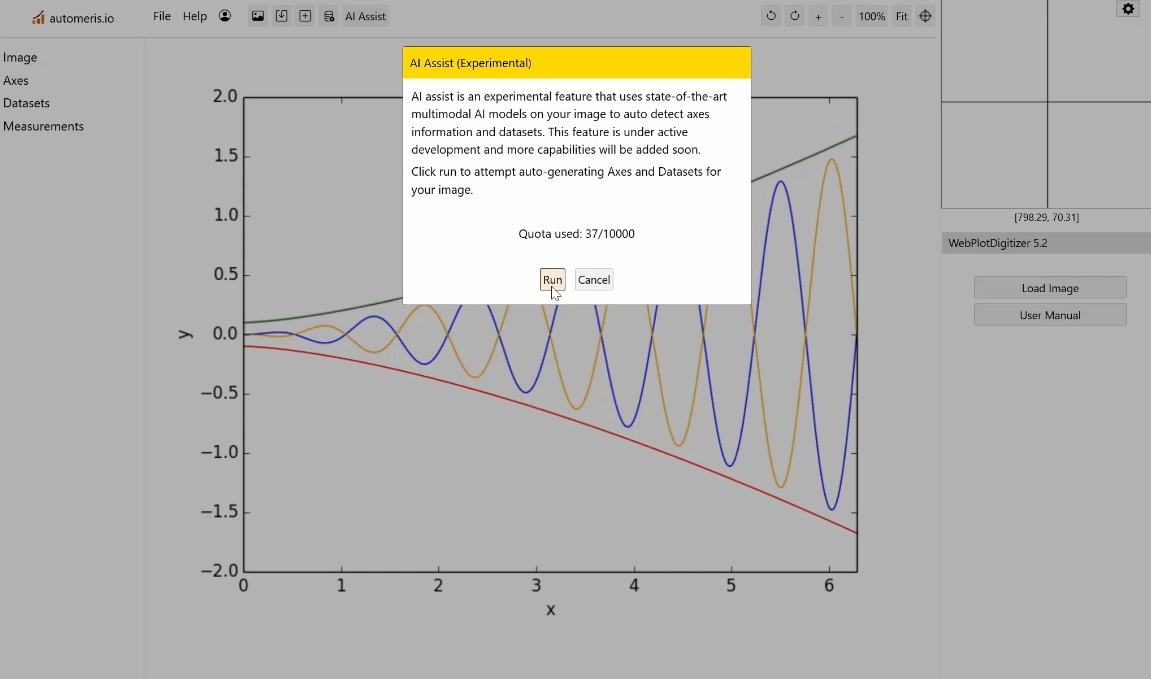Open the Help menu
This screenshot has height=679, width=1151.
[x=195, y=16]
